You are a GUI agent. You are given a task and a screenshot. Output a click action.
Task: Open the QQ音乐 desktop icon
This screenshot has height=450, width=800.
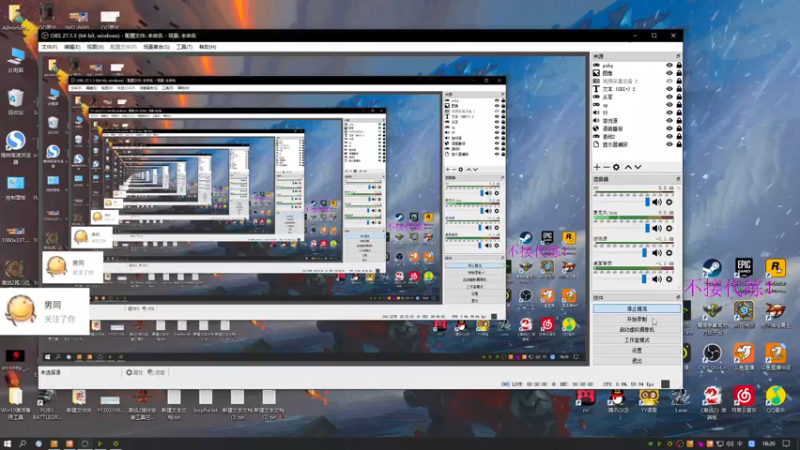[x=775, y=399]
